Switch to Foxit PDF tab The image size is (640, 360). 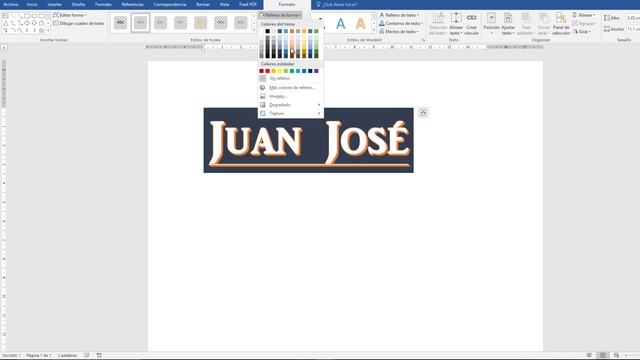248,4
